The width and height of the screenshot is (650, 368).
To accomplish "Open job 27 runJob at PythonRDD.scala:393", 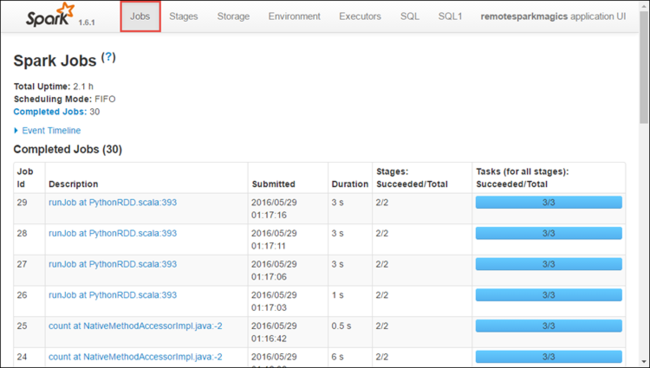I will point(113,264).
